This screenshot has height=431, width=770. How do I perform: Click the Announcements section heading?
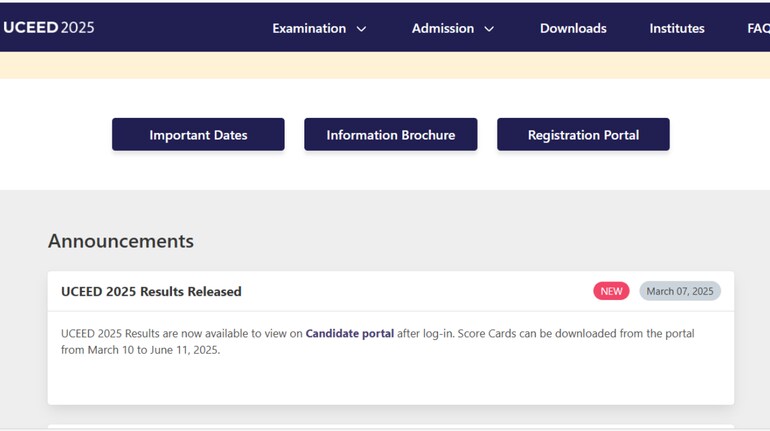pyautogui.click(x=121, y=241)
